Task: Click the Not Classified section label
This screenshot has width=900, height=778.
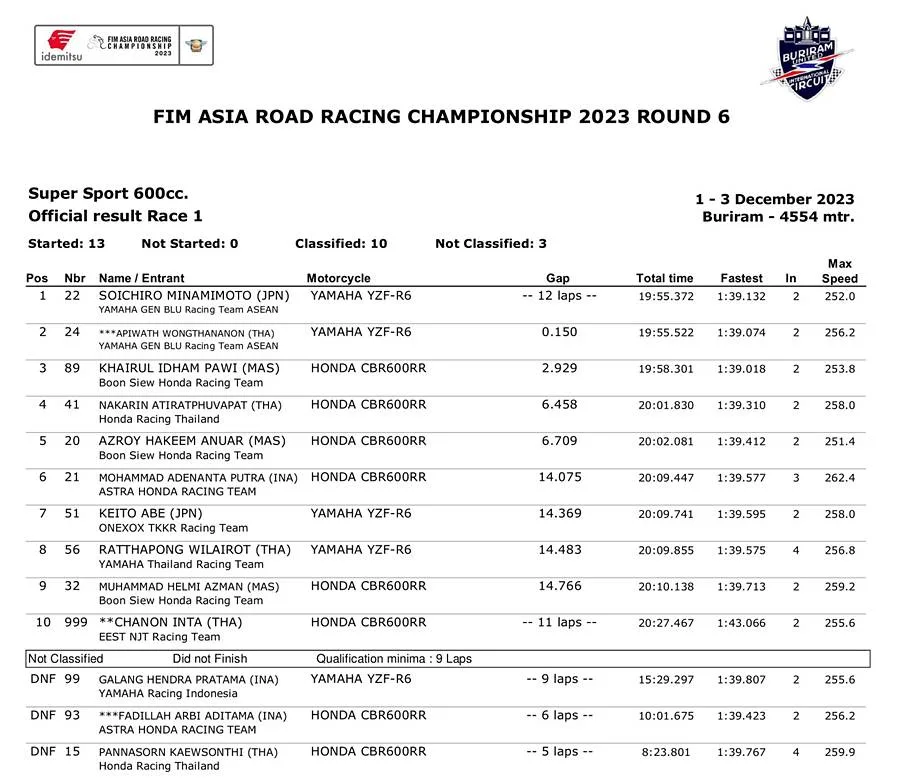Action: click(x=65, y=659)
